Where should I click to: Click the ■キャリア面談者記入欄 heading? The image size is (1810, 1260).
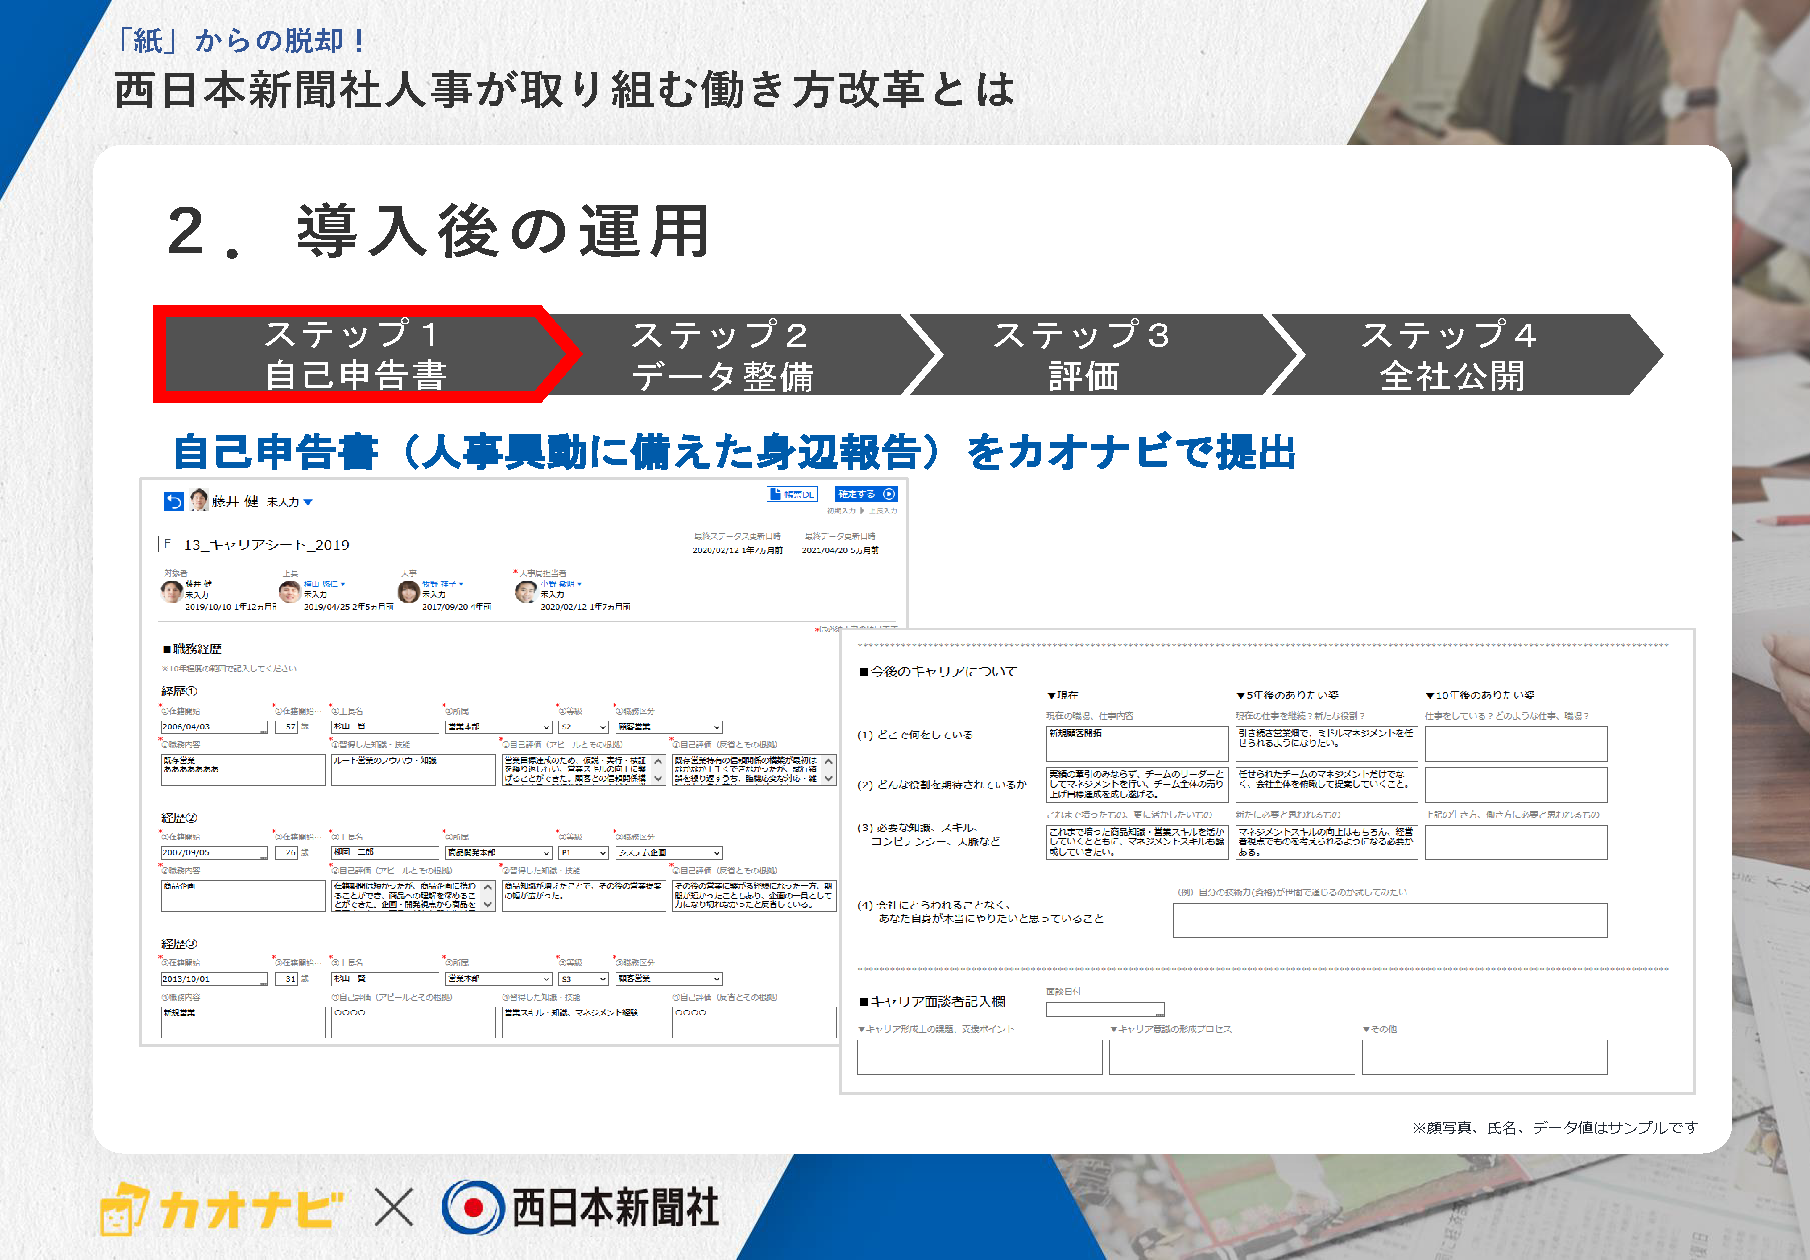click(x=933, y=1001)
